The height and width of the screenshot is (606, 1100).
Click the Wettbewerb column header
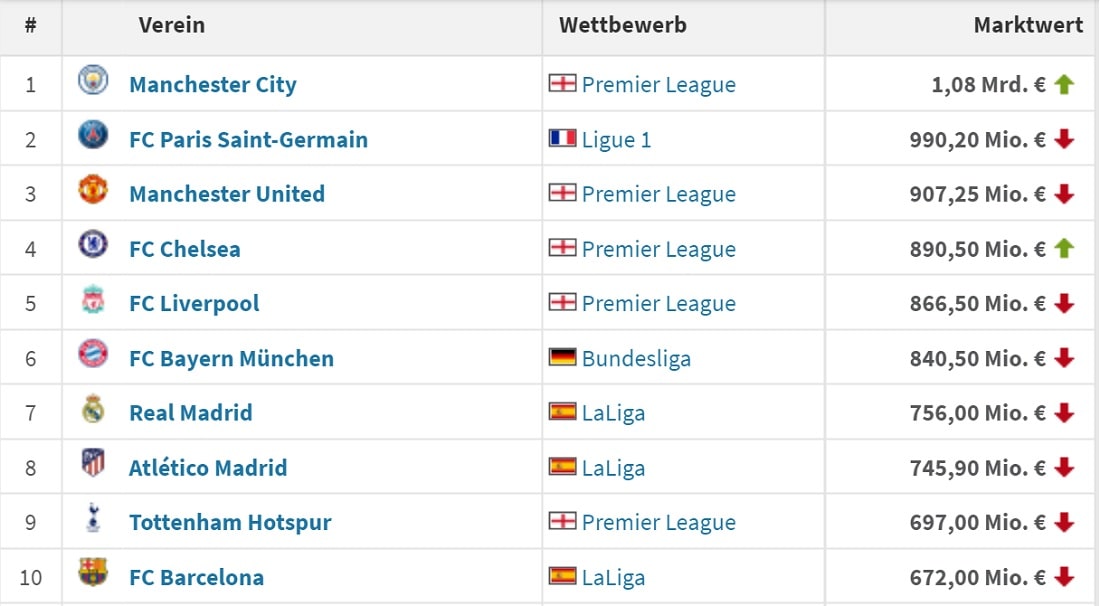pos(623,26)
